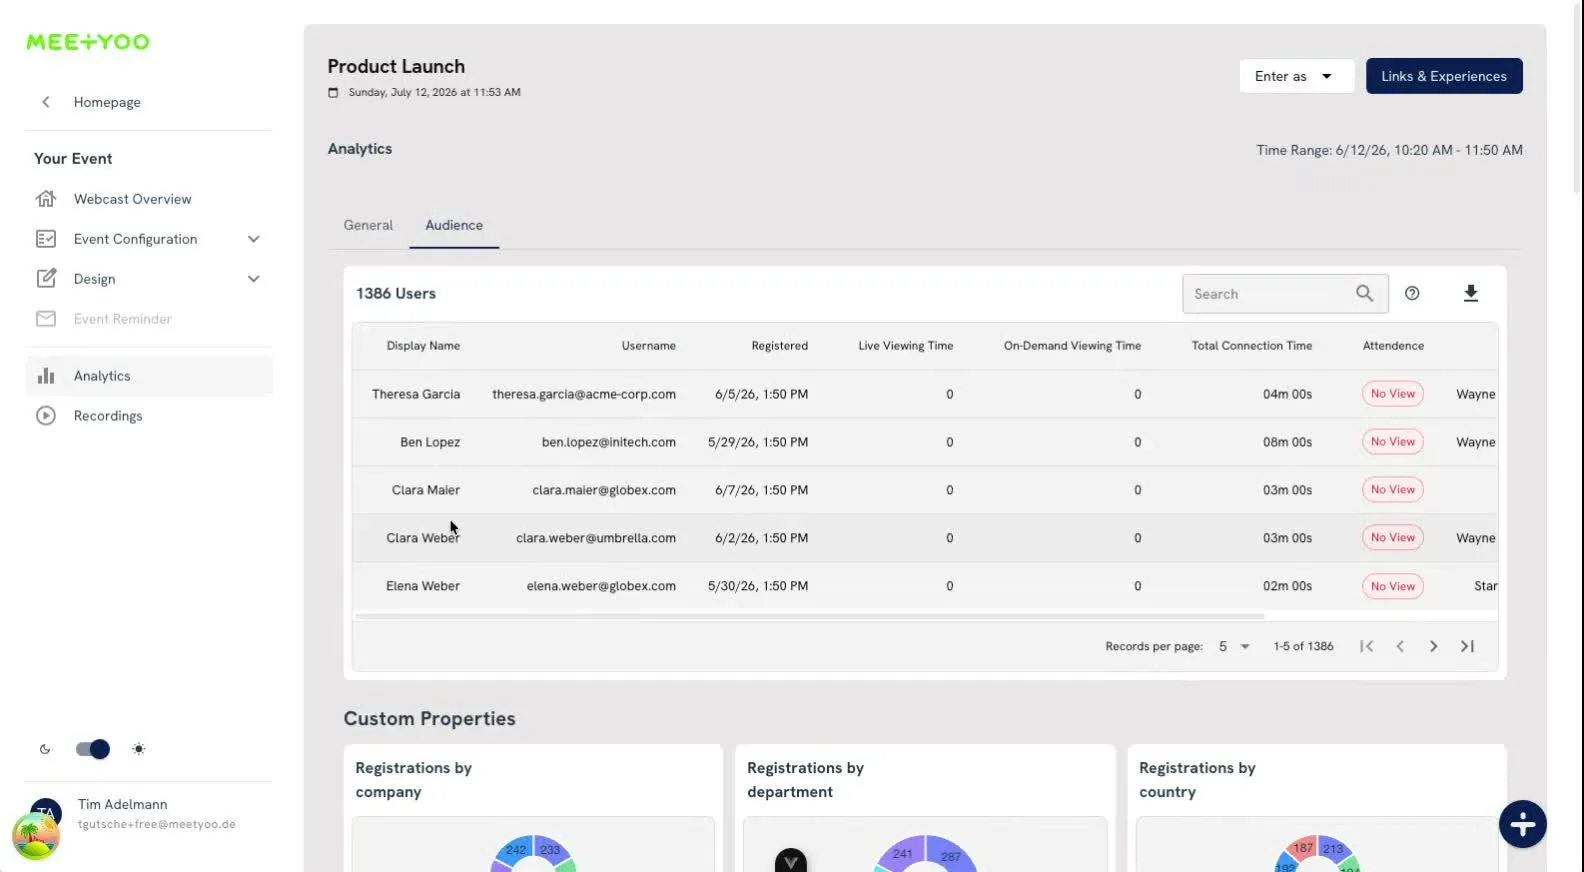Screen dimensions: 1584x872
Task: Click the magnifier icon in Search field
Action: click(x=1364, y=293)
